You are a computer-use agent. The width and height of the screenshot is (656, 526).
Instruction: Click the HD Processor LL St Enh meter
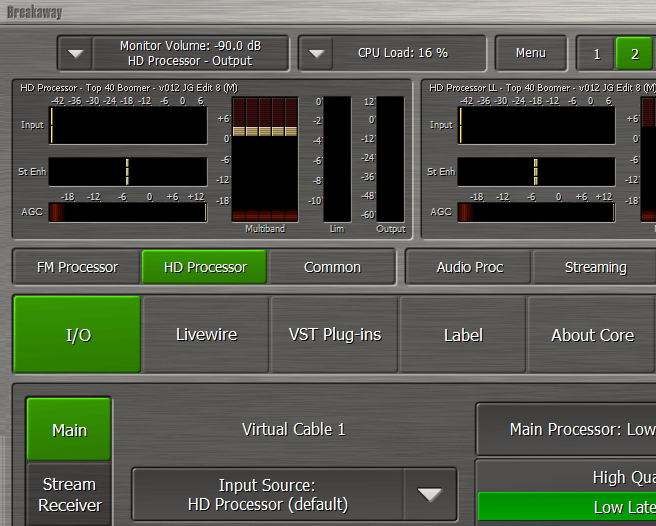(536, 172)
